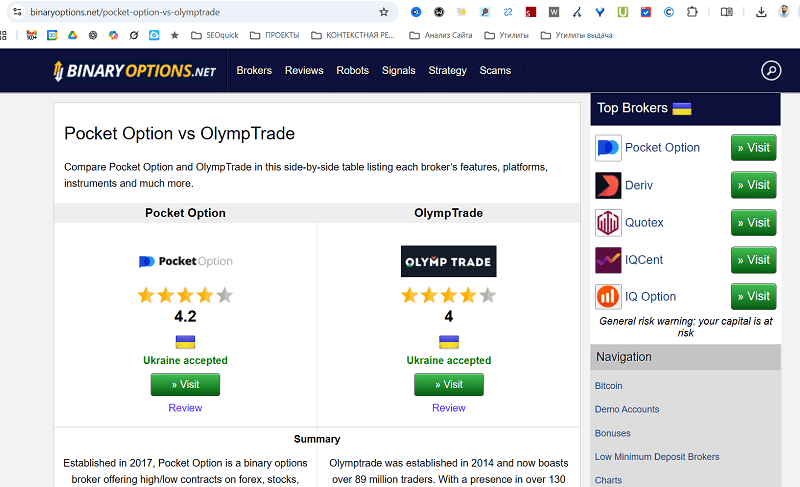Click Visit button next to Quotex
The image size is (800, 487).
point(754,223)
